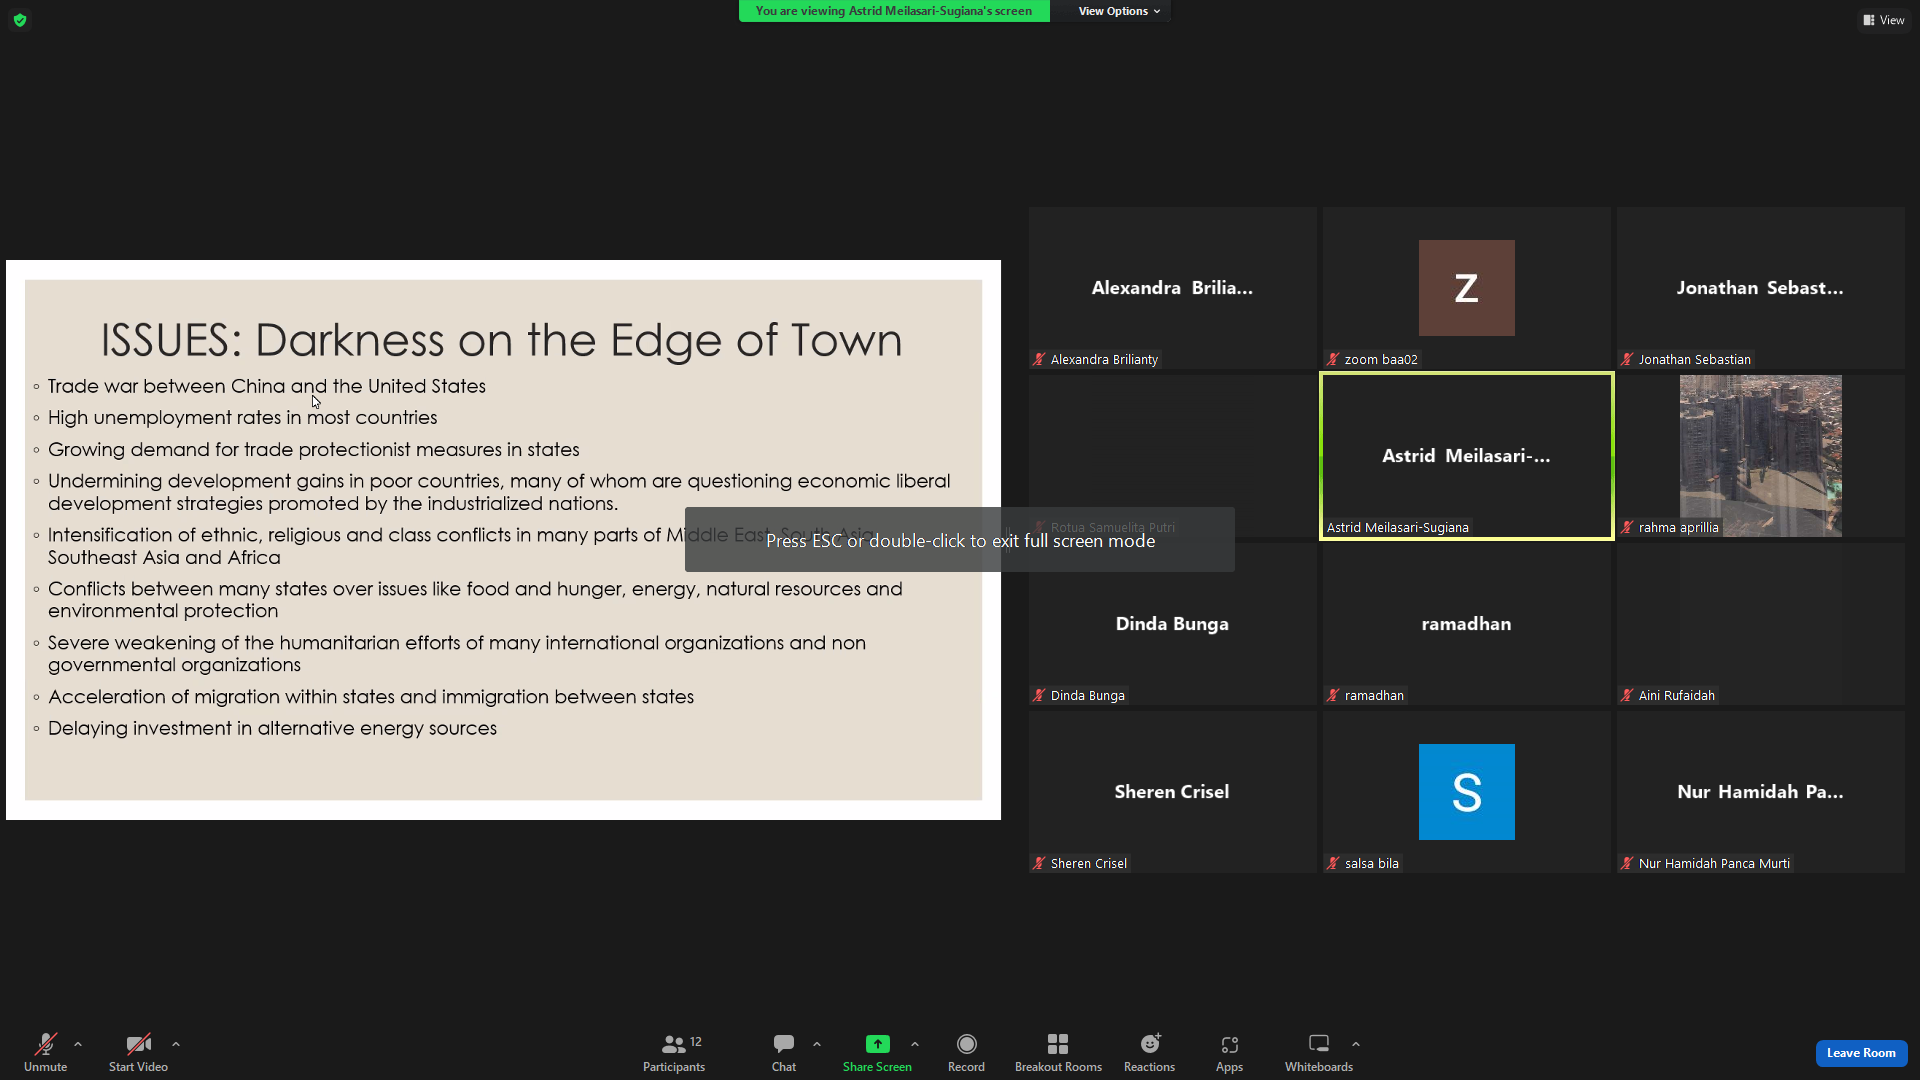
Task: Click the green encryption shield icon
Action: [20, 20]
